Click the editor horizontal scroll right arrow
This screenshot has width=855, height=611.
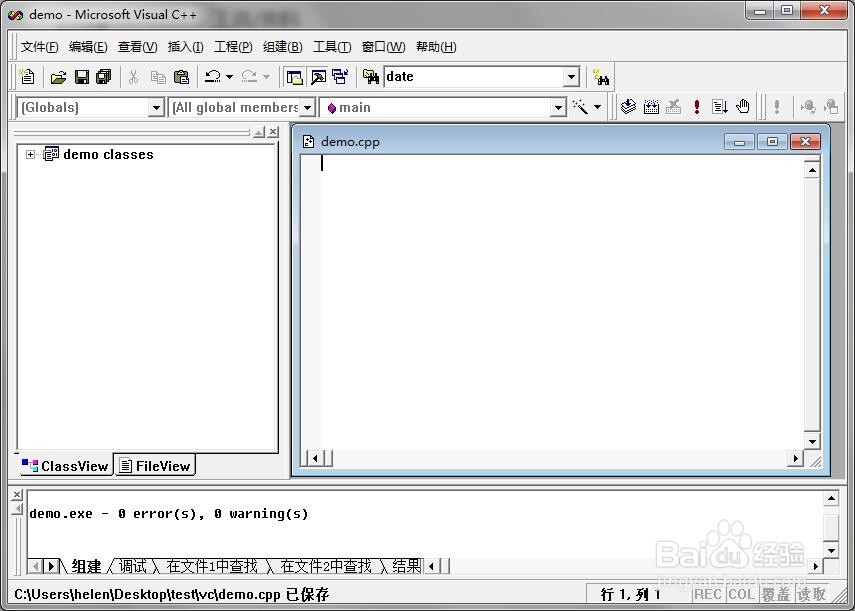(796, 458)
